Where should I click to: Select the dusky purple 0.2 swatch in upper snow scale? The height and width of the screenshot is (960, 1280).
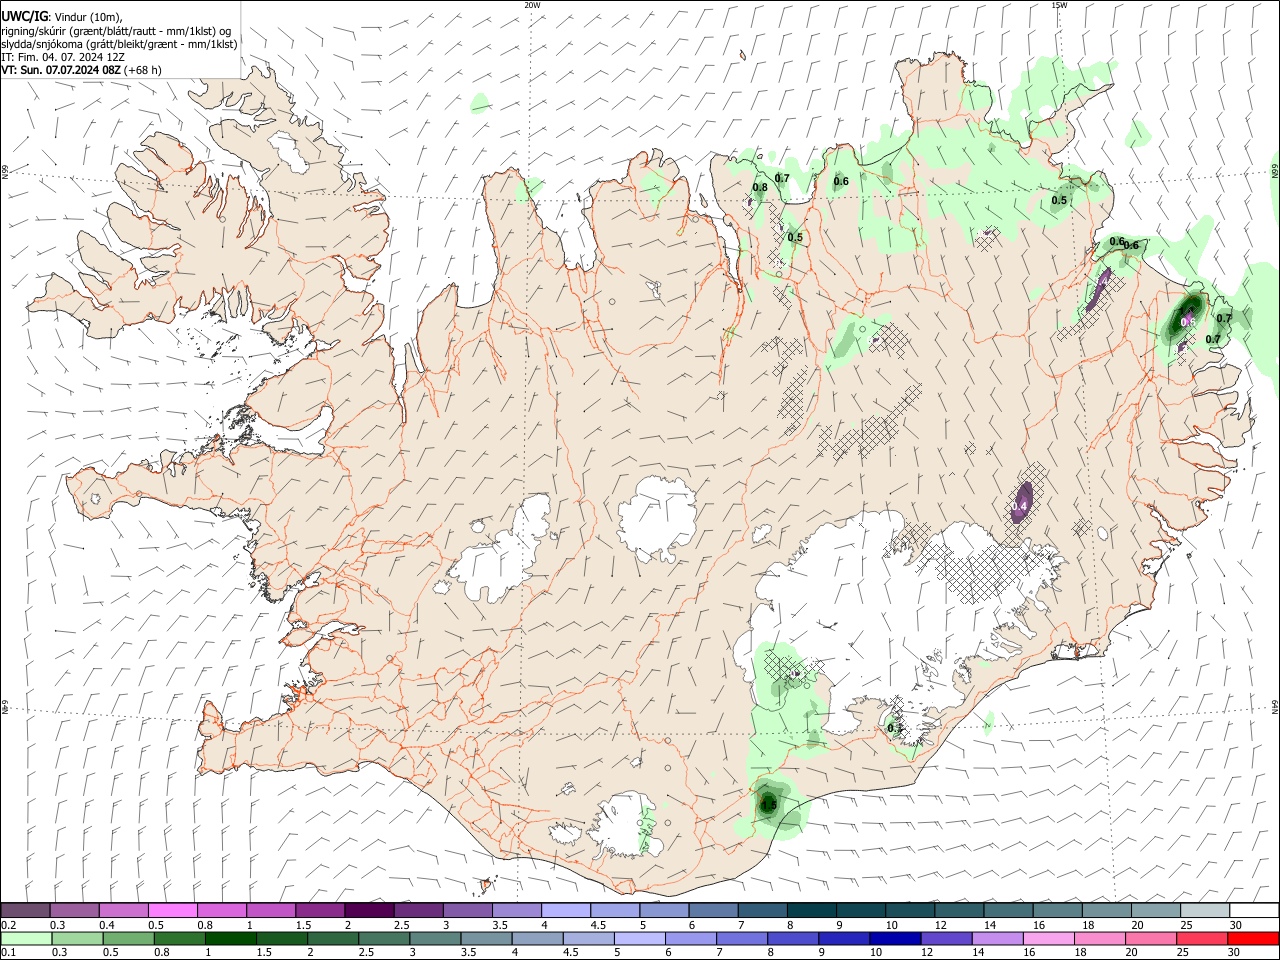(26, 910)
